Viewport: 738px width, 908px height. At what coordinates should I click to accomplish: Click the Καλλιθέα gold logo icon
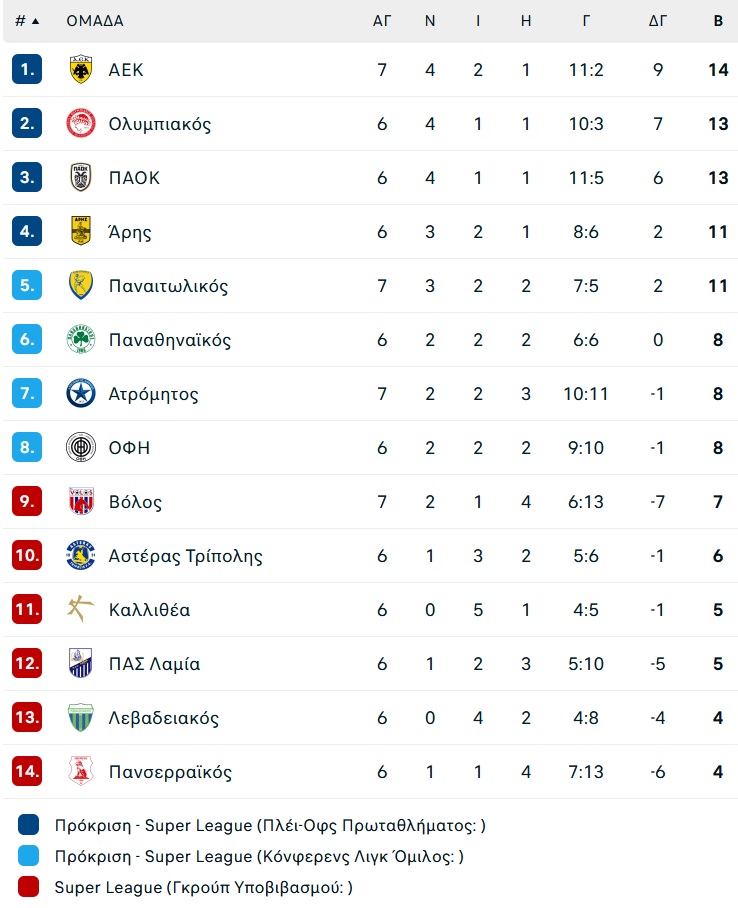[x=81, y=609]
